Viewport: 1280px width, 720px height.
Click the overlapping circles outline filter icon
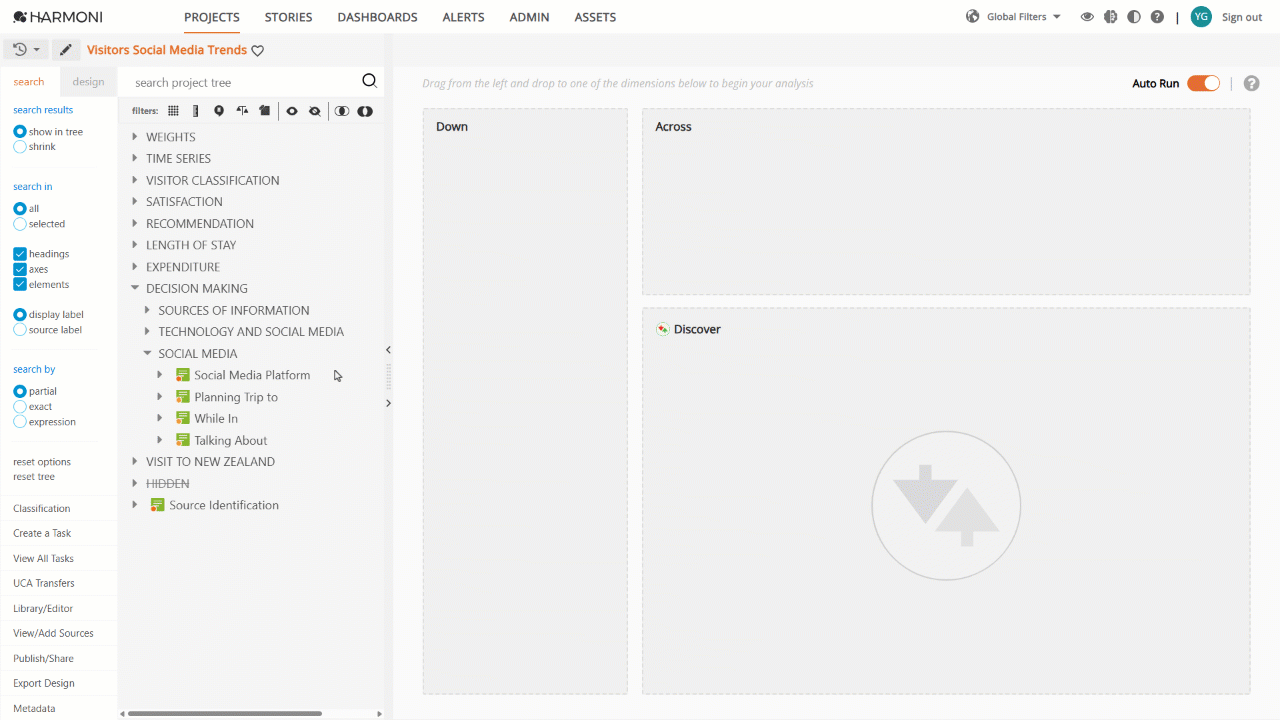[x=342, y=111]
